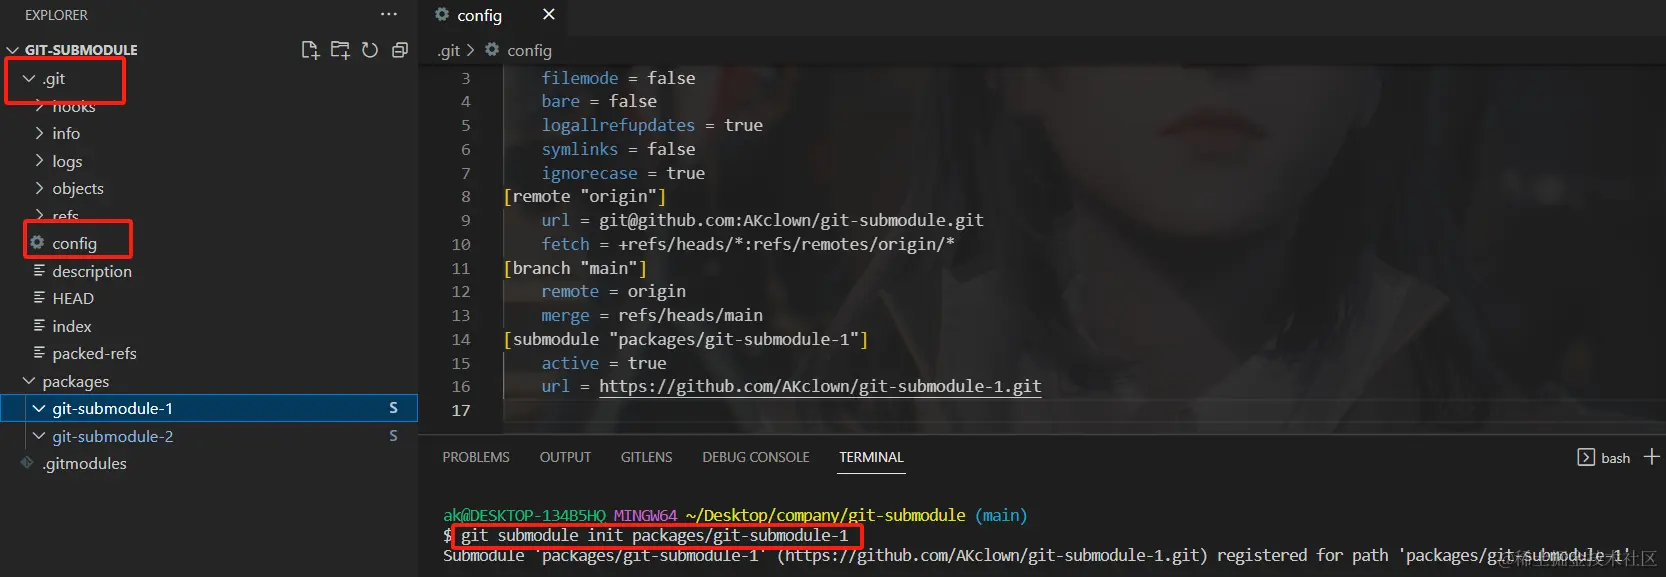Click the 'symlinks' key on line 6
This screenshot has width=1666, height=577.
[x=580, y=149]
